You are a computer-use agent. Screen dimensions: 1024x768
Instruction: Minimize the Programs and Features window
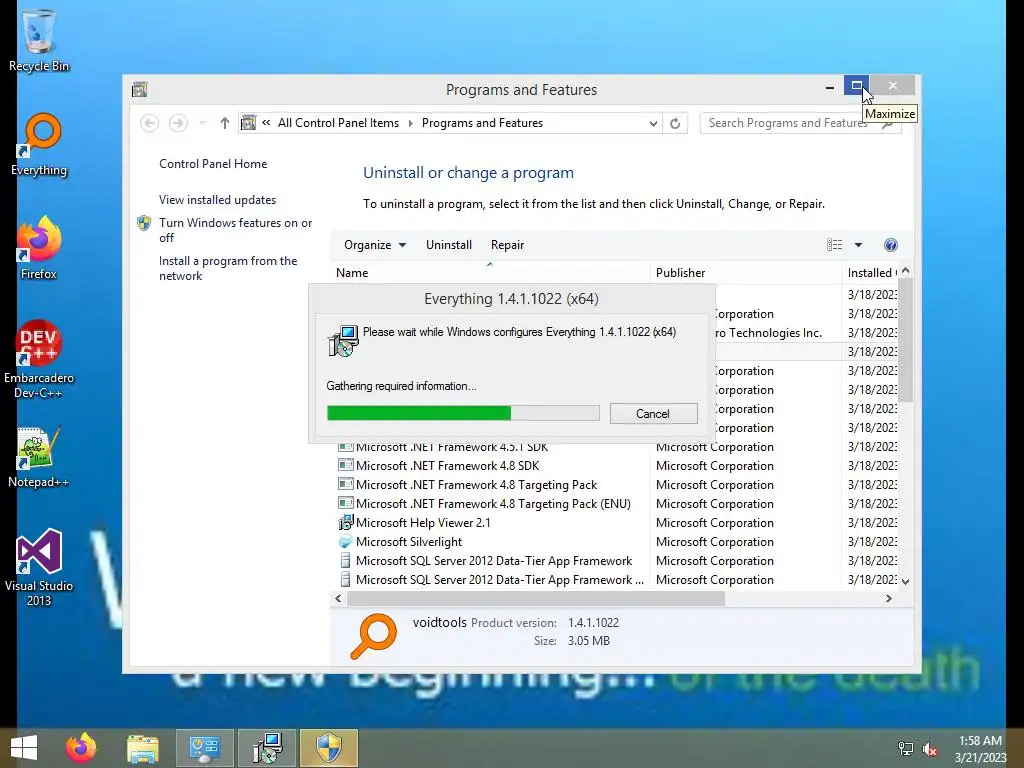click(829, 86)
